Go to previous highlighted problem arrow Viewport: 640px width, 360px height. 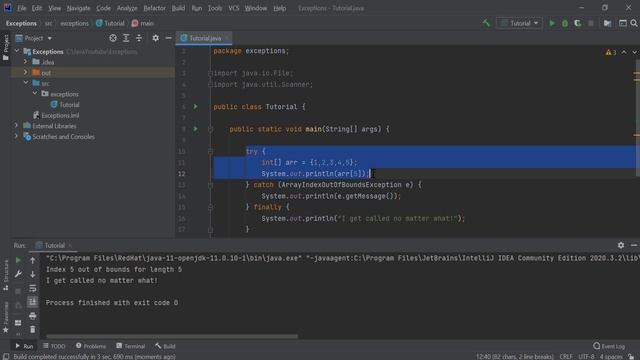point(624,52)
